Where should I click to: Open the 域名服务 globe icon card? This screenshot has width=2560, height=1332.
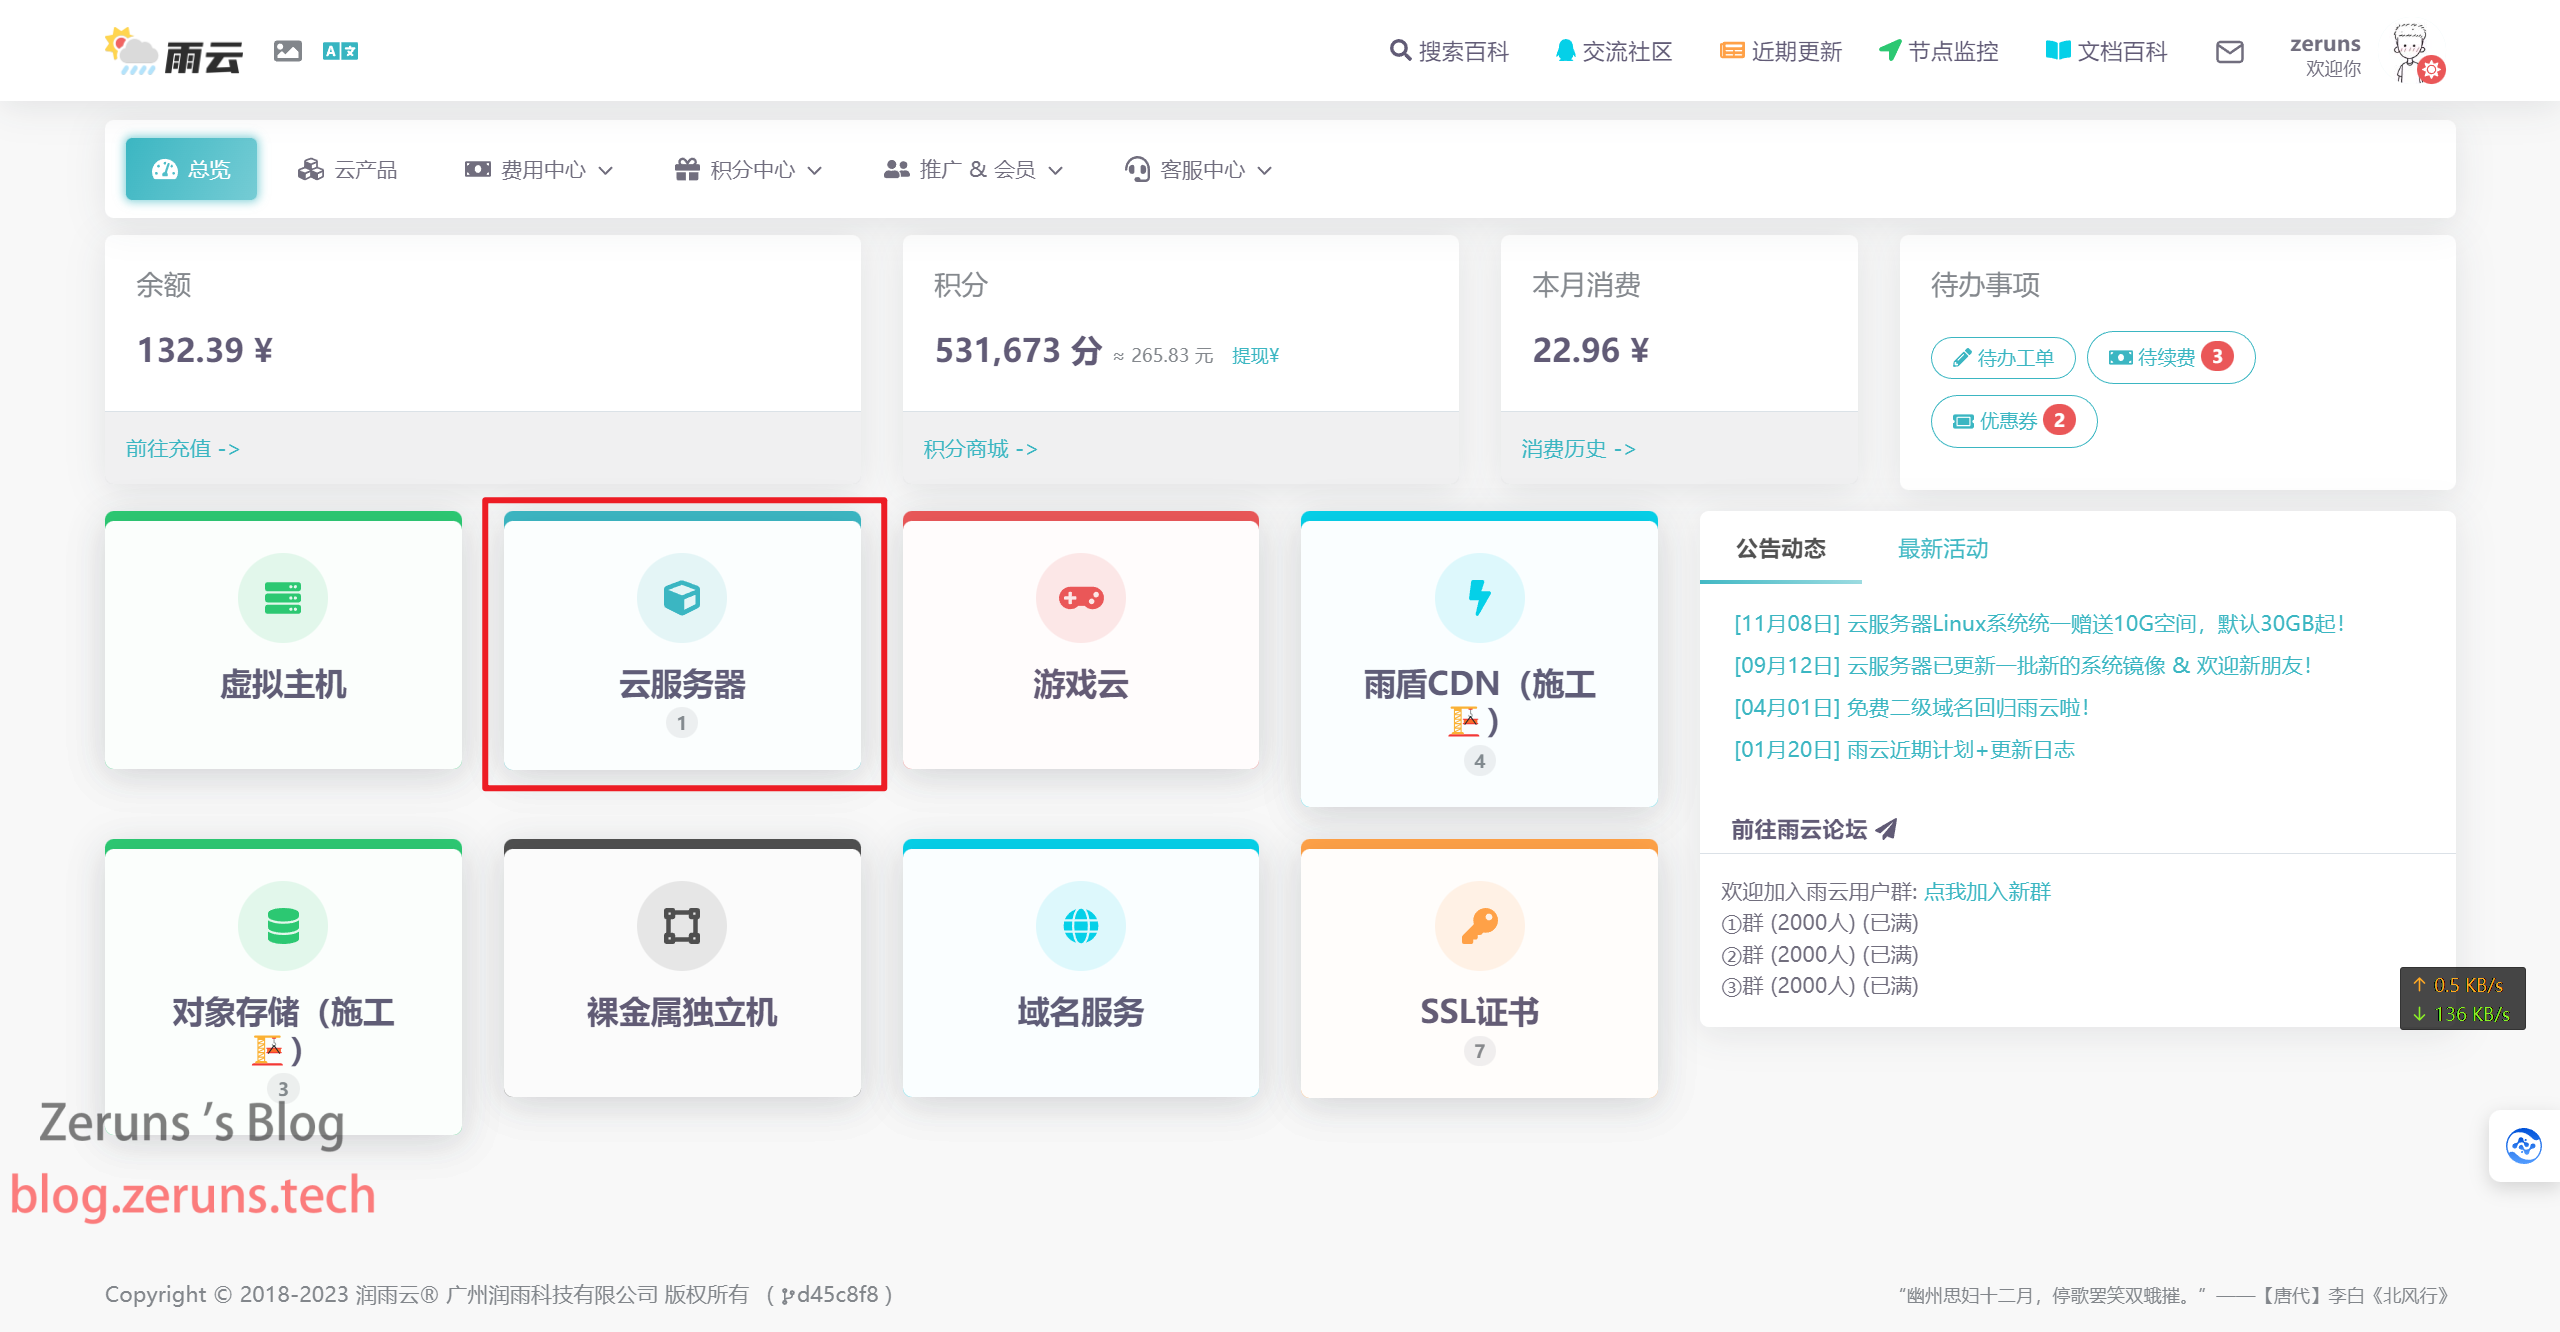coord(1080,970)
